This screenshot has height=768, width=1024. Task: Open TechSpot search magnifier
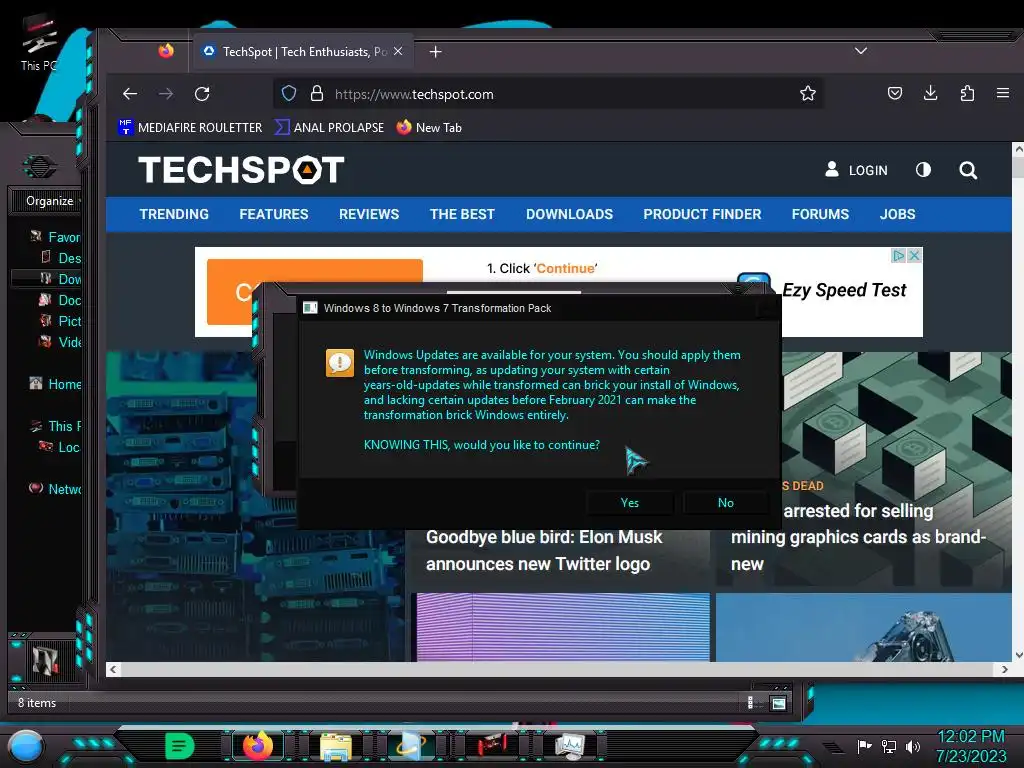point(968,170)
